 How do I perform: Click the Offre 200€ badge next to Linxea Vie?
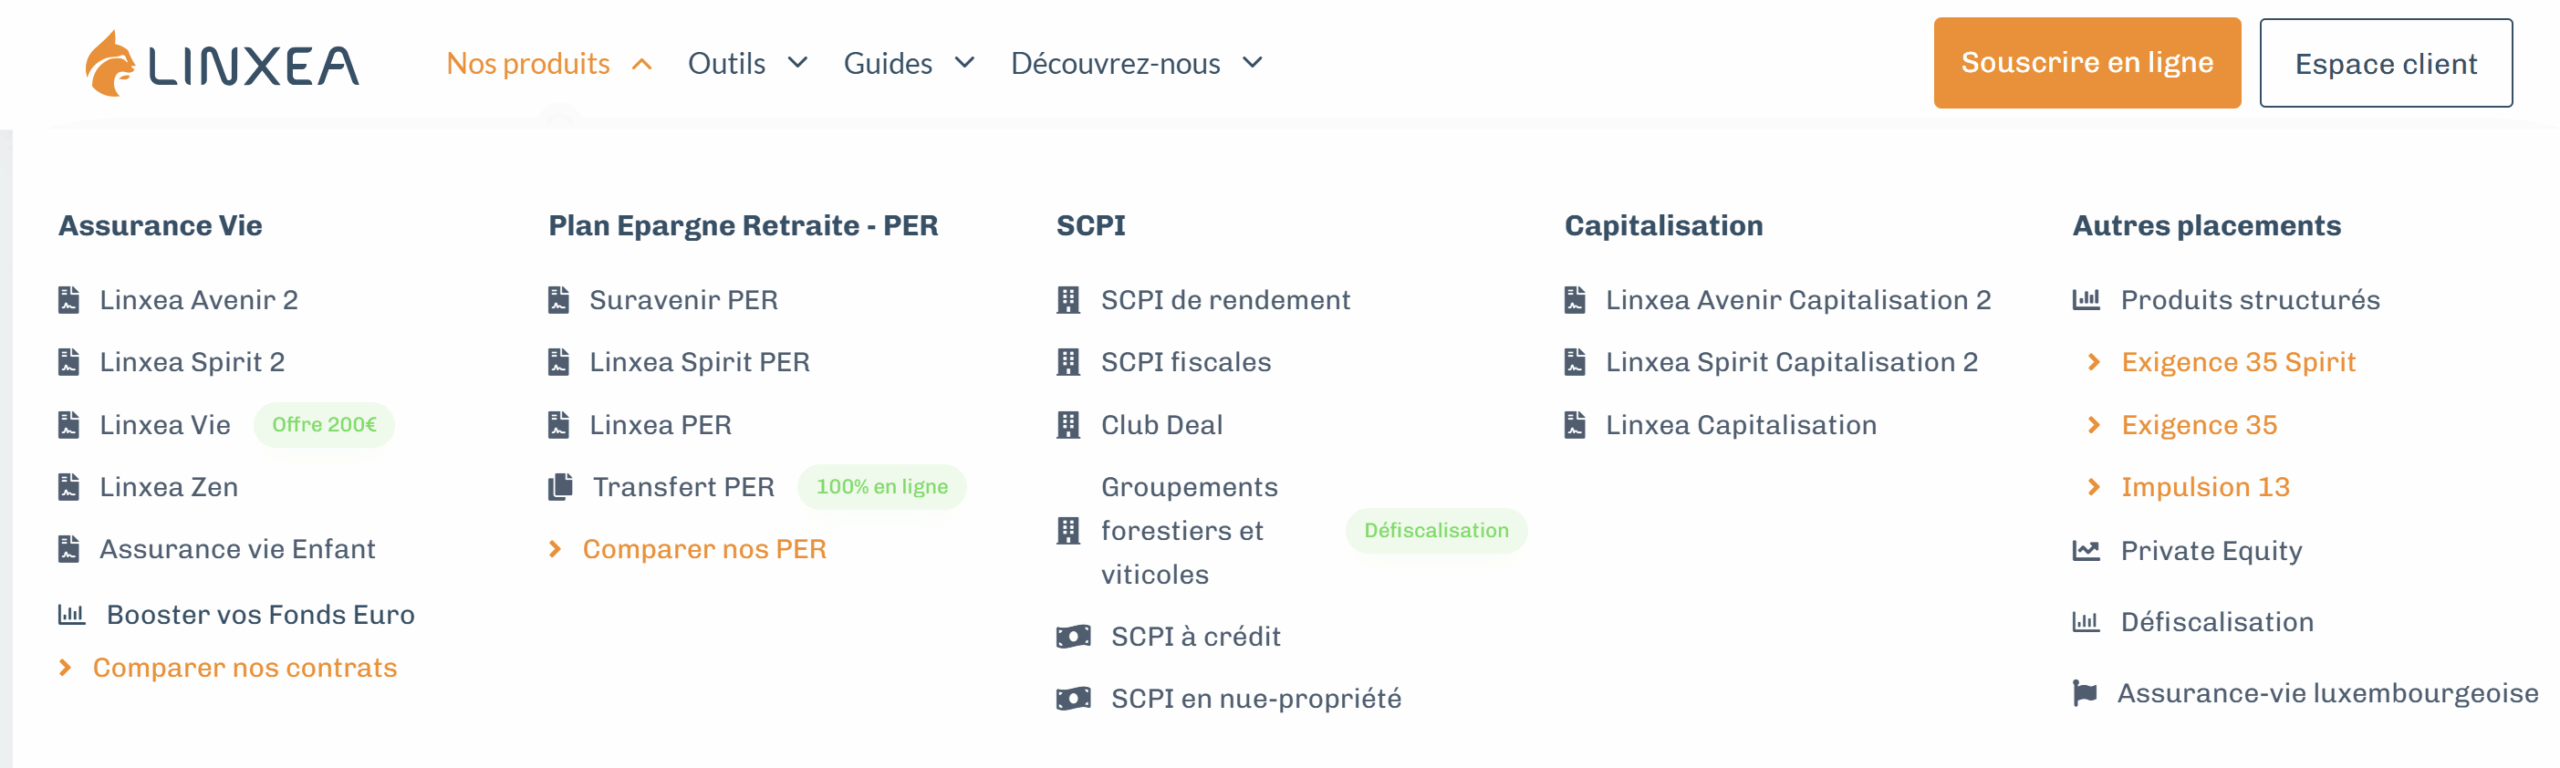pos(323,424)
